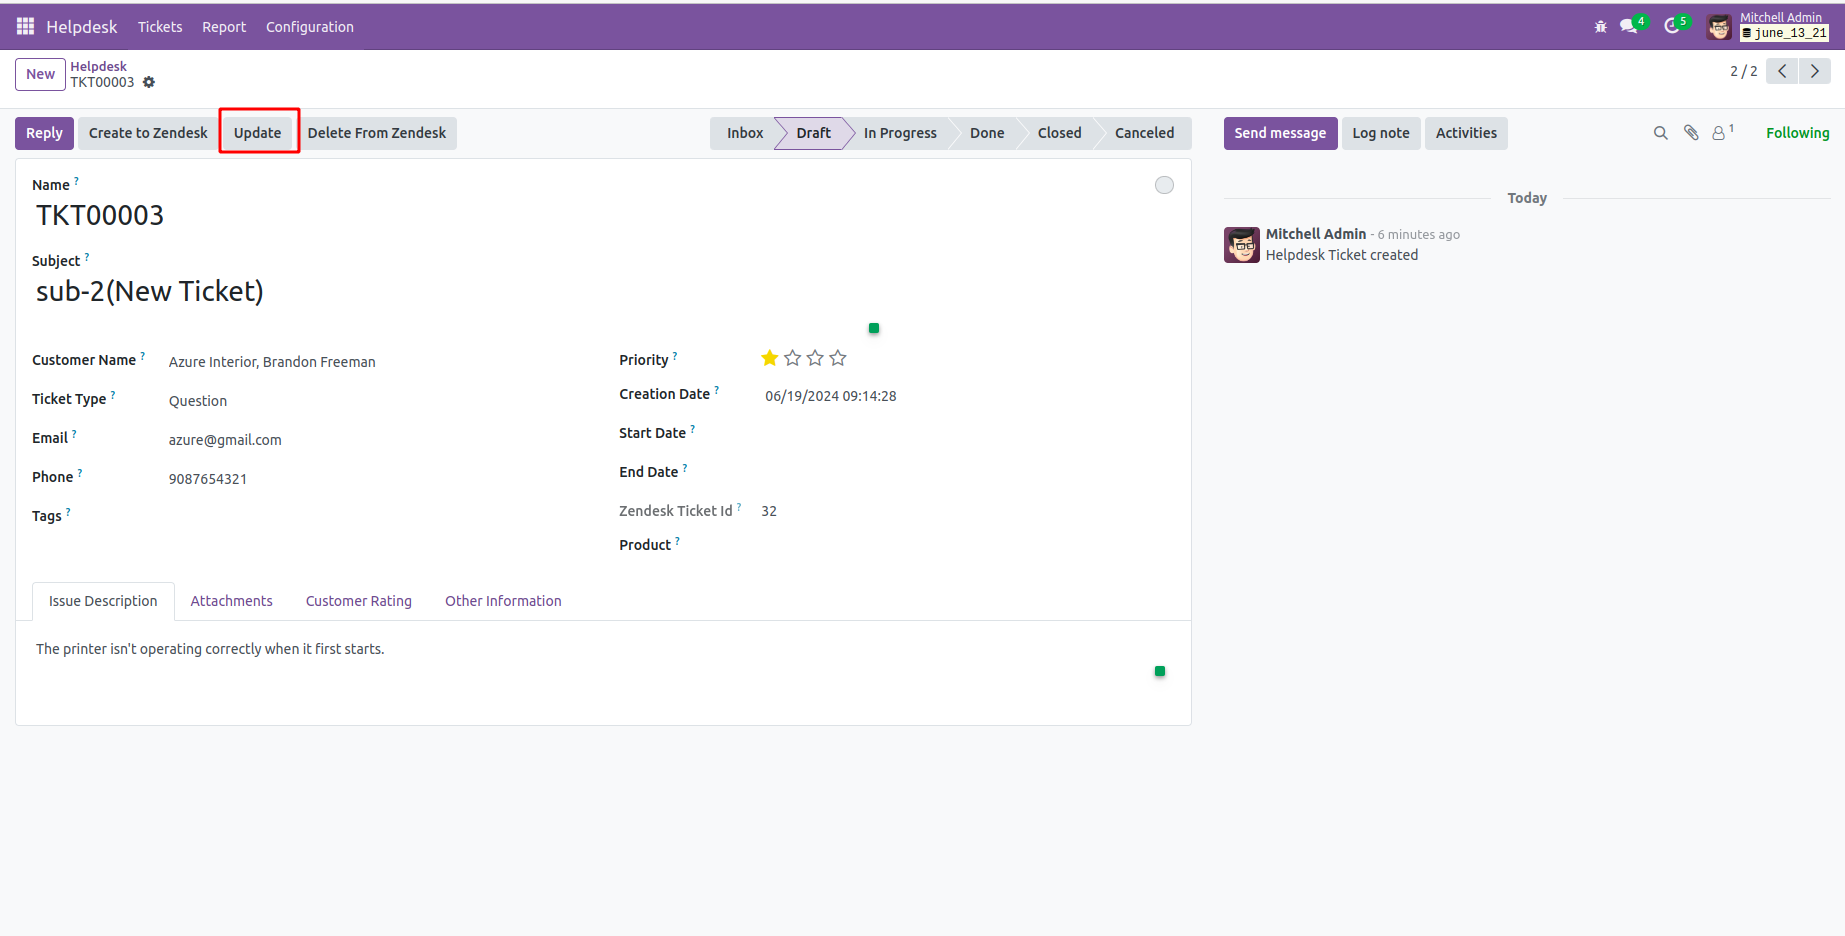Click the issue description text area
The width and height of the screenshot is (1845, 936).
pos(603,649)
